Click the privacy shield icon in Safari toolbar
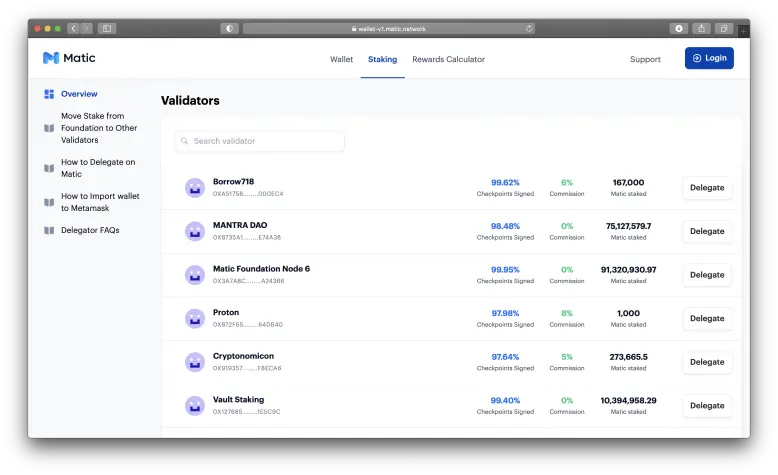This screenshot has width=778, height=475. [x=229, y=28]
